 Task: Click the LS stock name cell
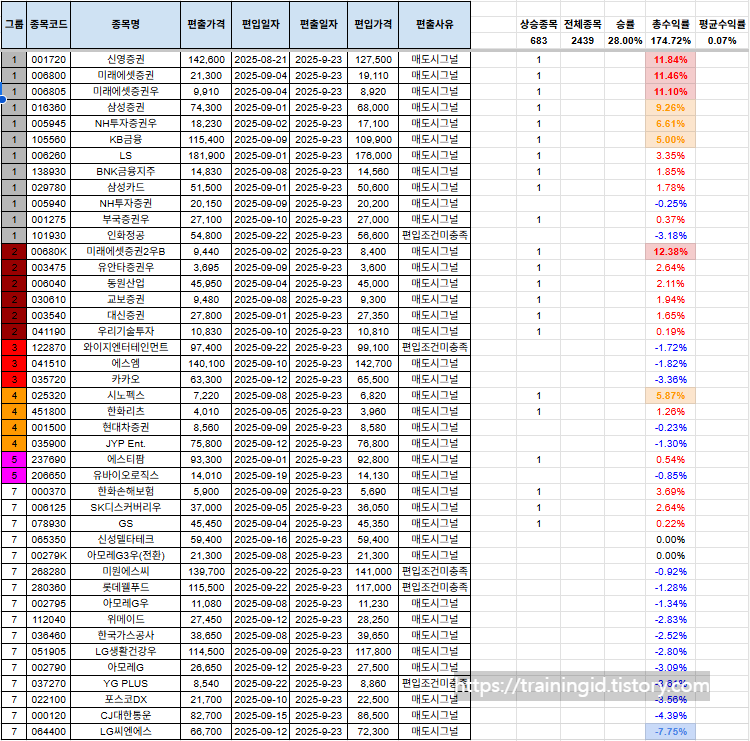125,156
